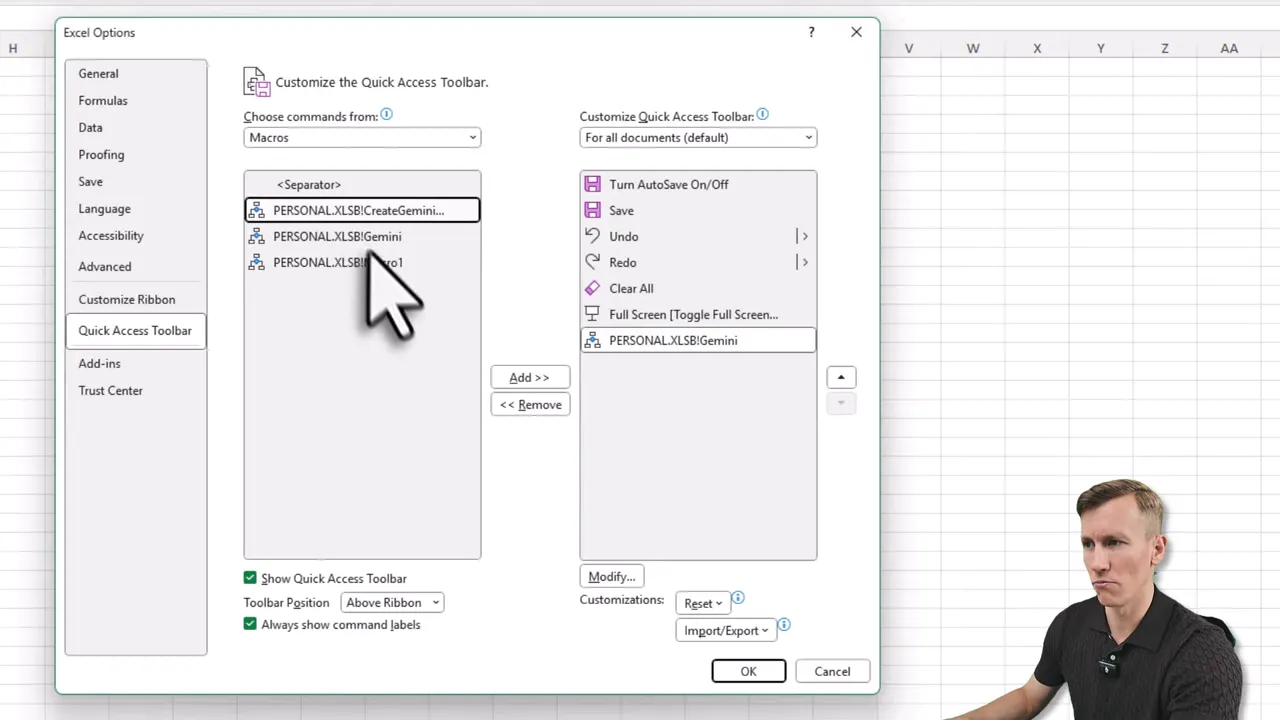The height and width of the screenshot is (720, 1280).
Task: Select Turn AutoSave On/Off entry
Action: (668, 184)
